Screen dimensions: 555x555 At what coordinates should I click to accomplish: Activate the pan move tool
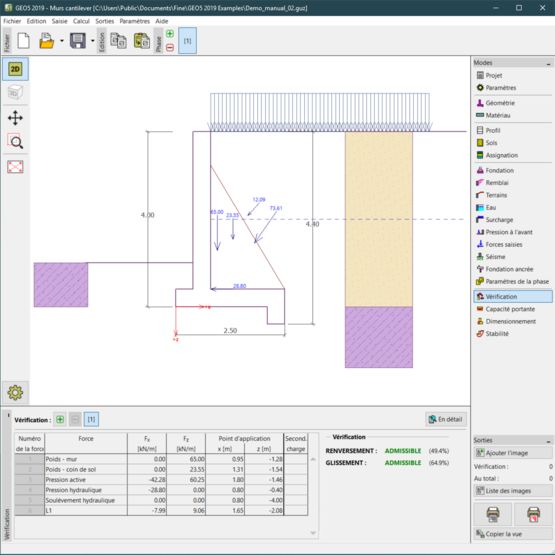click(x=15, y=118)
